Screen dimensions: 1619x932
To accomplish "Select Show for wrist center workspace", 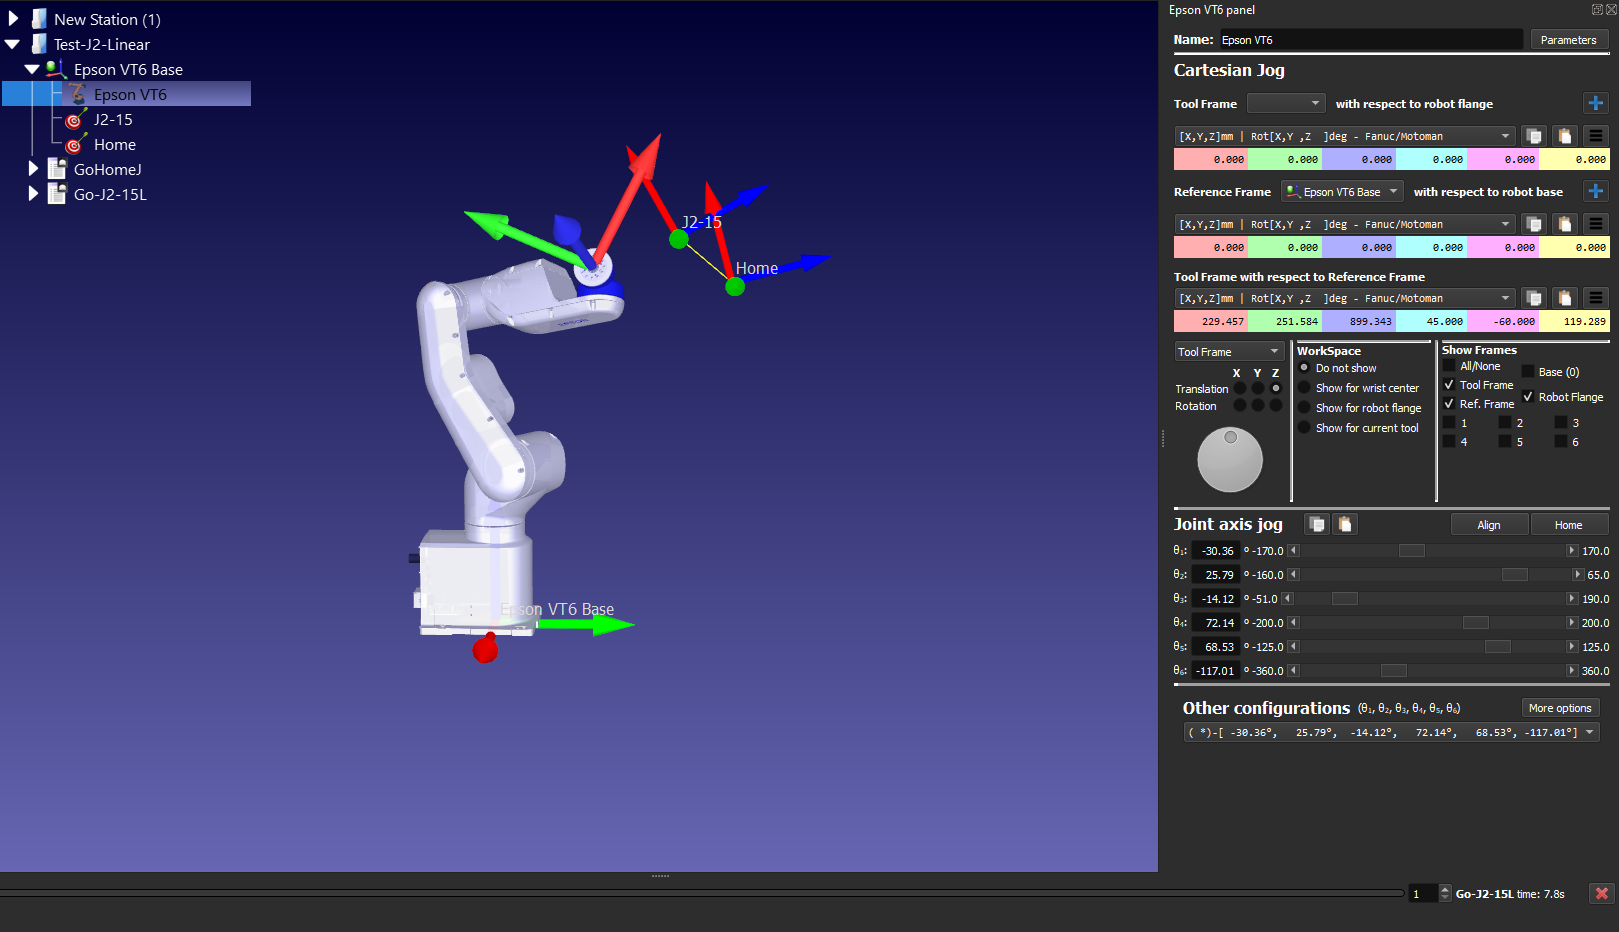I will [1304, 388].
